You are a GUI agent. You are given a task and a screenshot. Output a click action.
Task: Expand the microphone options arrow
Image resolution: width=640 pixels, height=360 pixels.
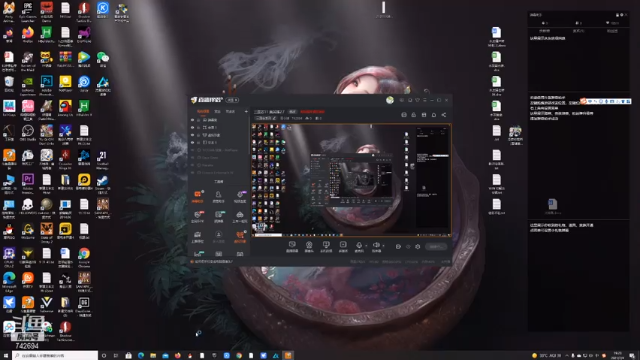[x=366, y=245]
